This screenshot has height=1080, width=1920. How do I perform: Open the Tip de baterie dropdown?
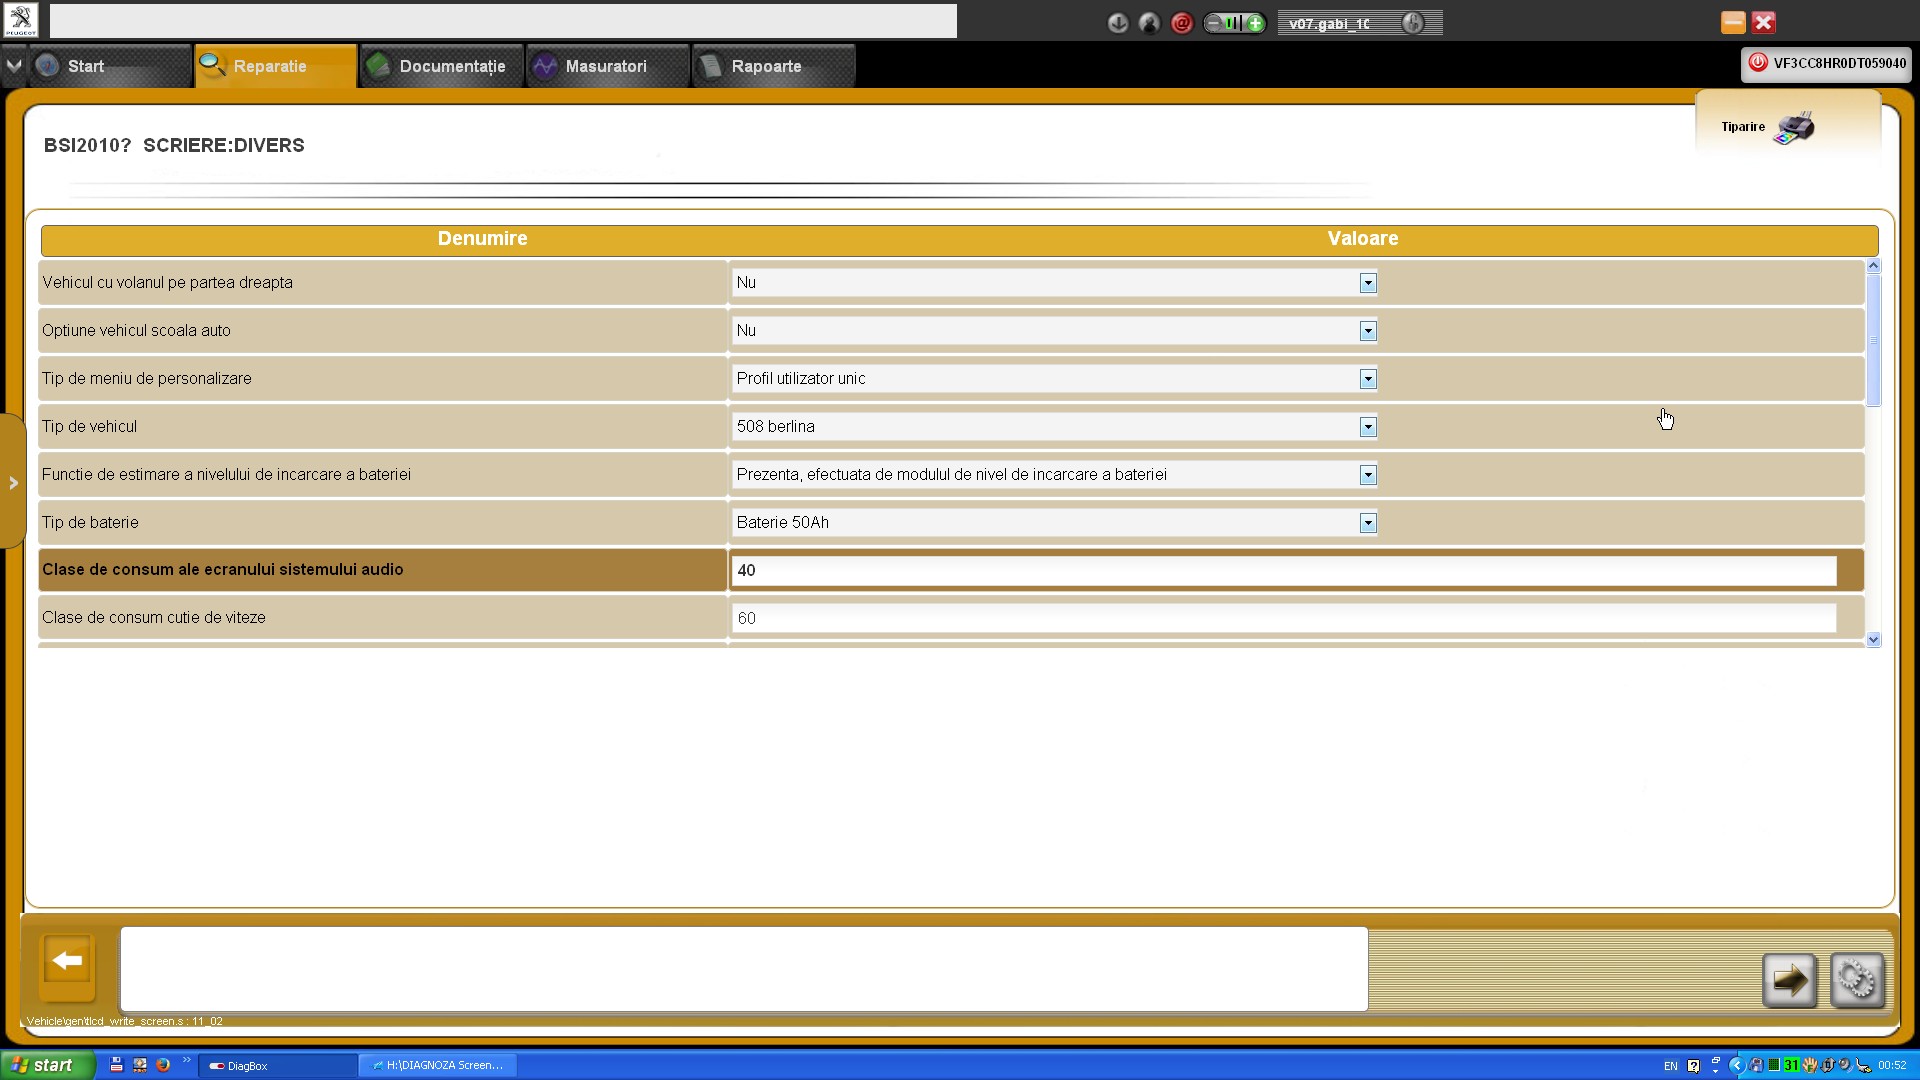click(x=1368, y=523)
